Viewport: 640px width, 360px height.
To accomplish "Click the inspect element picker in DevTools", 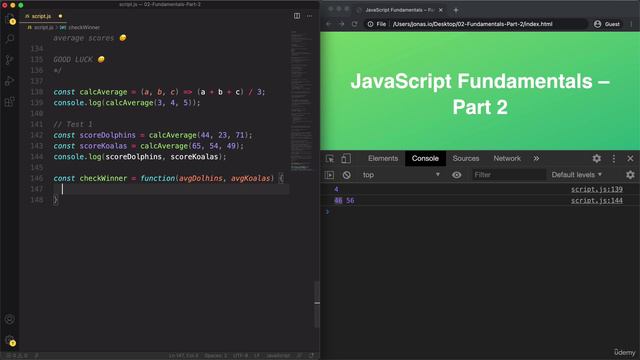I will 330,158.
